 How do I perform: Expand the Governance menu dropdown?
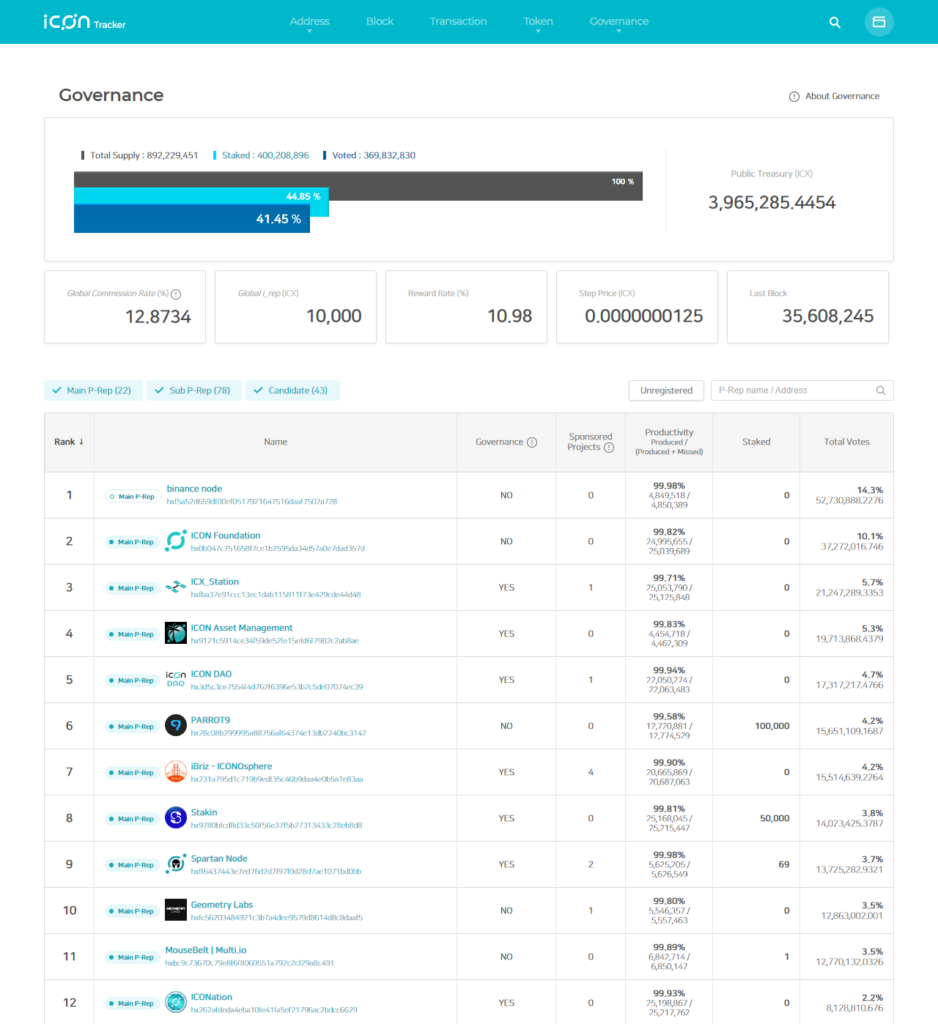click(619, 22)
